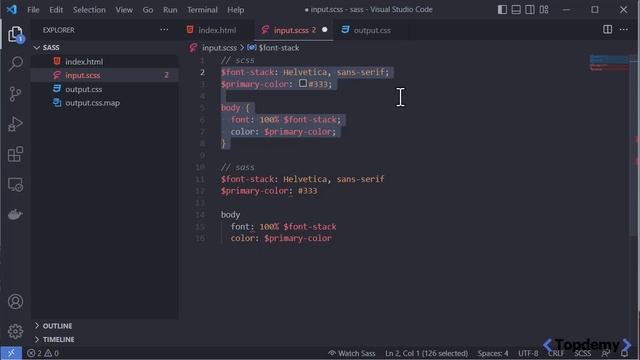Click $font-stack in breadcrumb
Screen dimensions: 640x360
click(x=279, y=48)
